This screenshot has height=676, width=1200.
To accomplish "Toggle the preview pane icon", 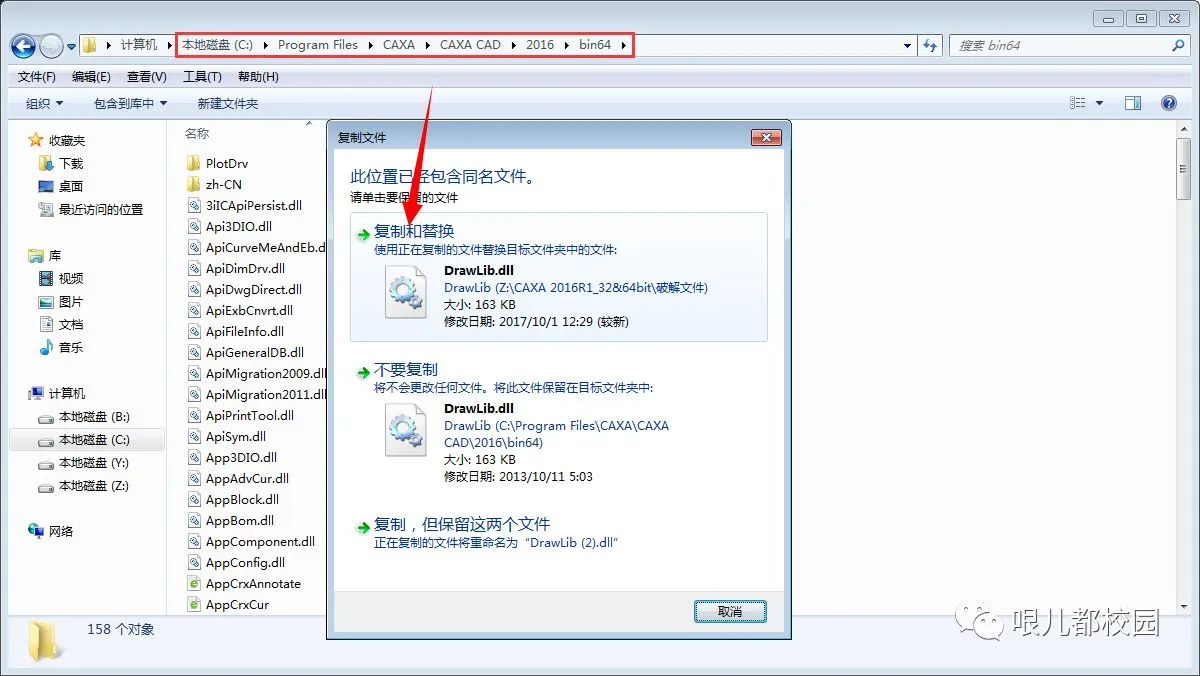I will [1133, 103].
